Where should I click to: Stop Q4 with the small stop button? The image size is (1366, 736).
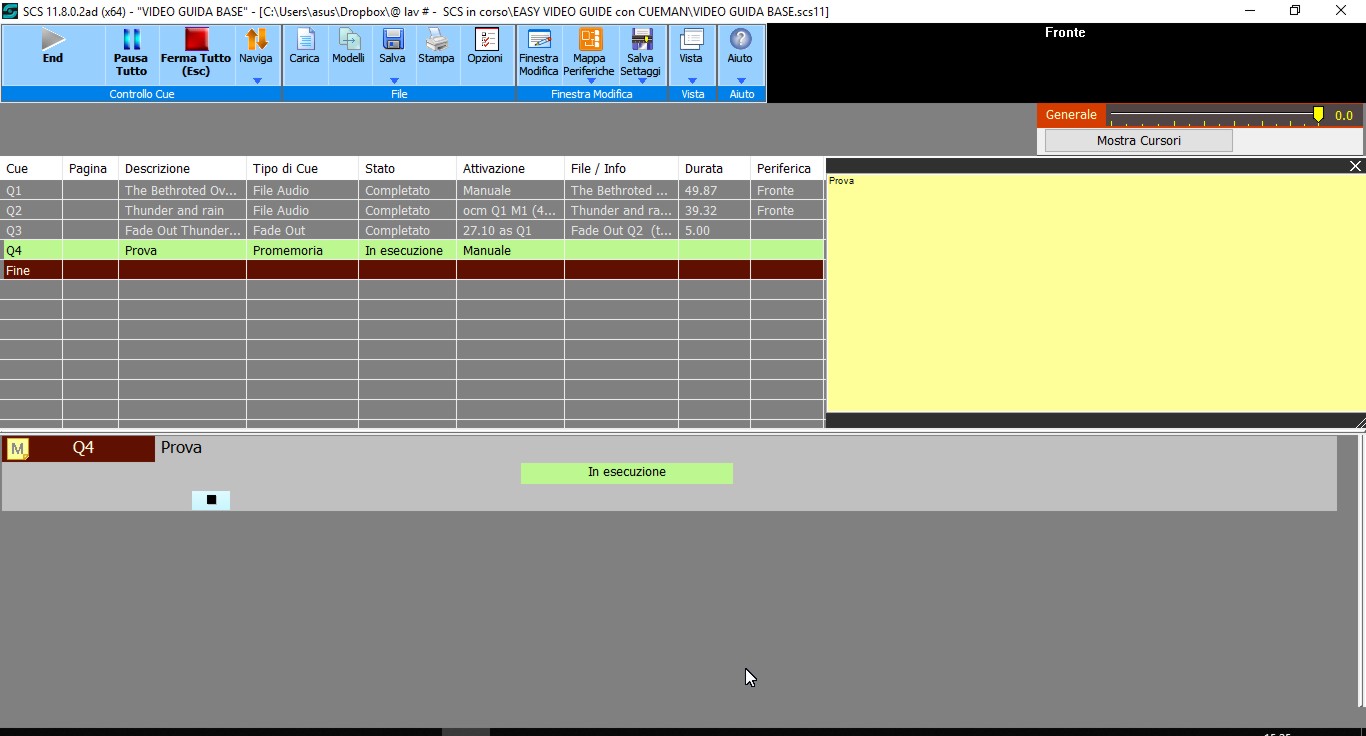point(211,500)
